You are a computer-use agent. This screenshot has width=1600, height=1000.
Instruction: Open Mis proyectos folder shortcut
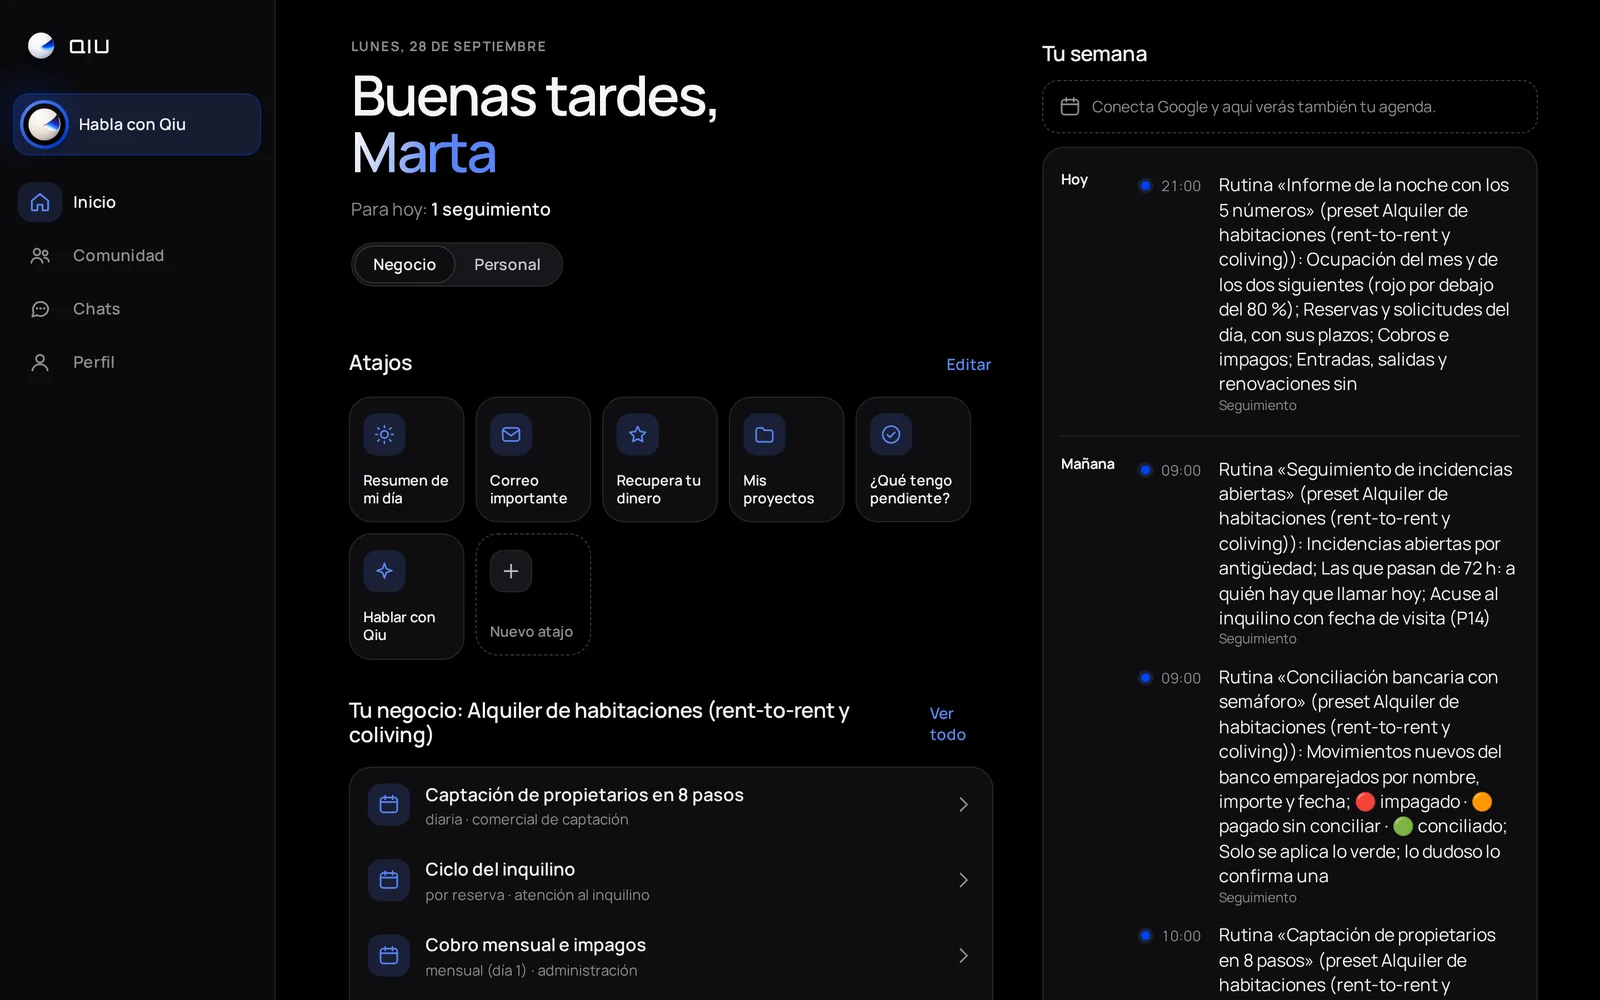click(x=786, y=459)
